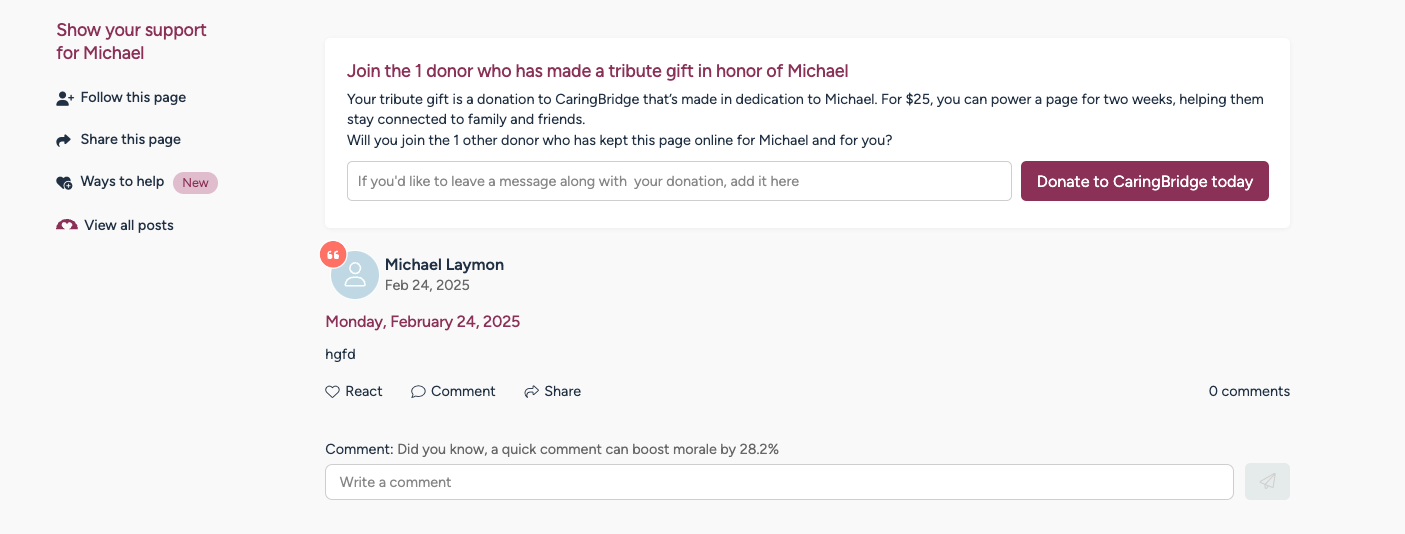Open the Monday, February 24, 2025 post title

tap(422, 322)
